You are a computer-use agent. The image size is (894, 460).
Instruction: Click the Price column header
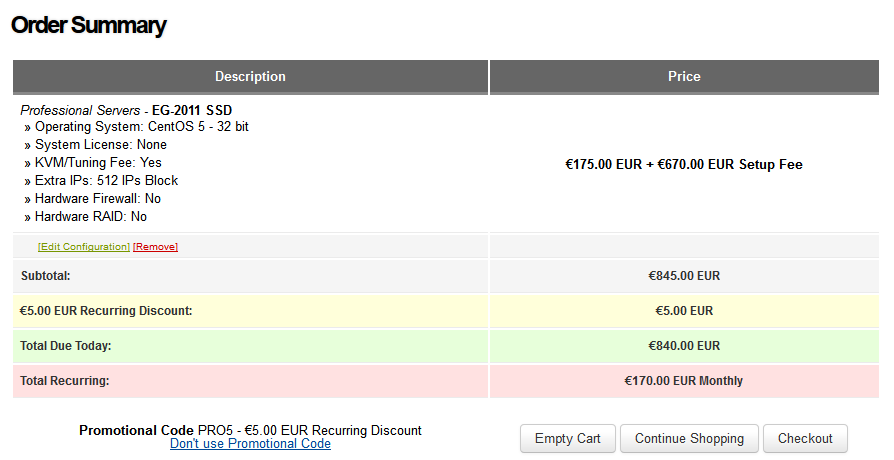click(x=684, y=77)
